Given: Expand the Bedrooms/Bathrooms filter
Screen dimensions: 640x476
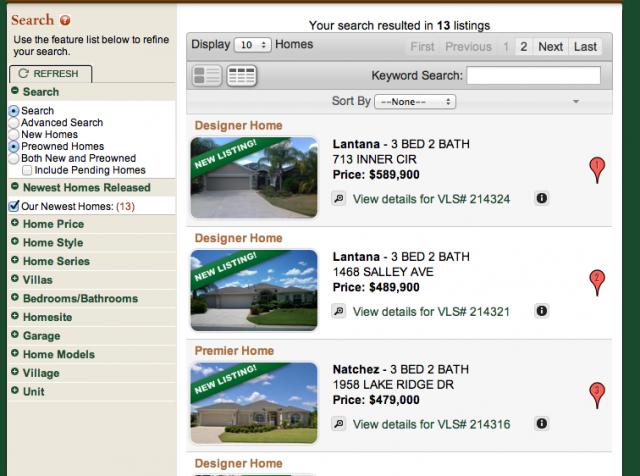Looking at the screenshot, I should 15,297.
